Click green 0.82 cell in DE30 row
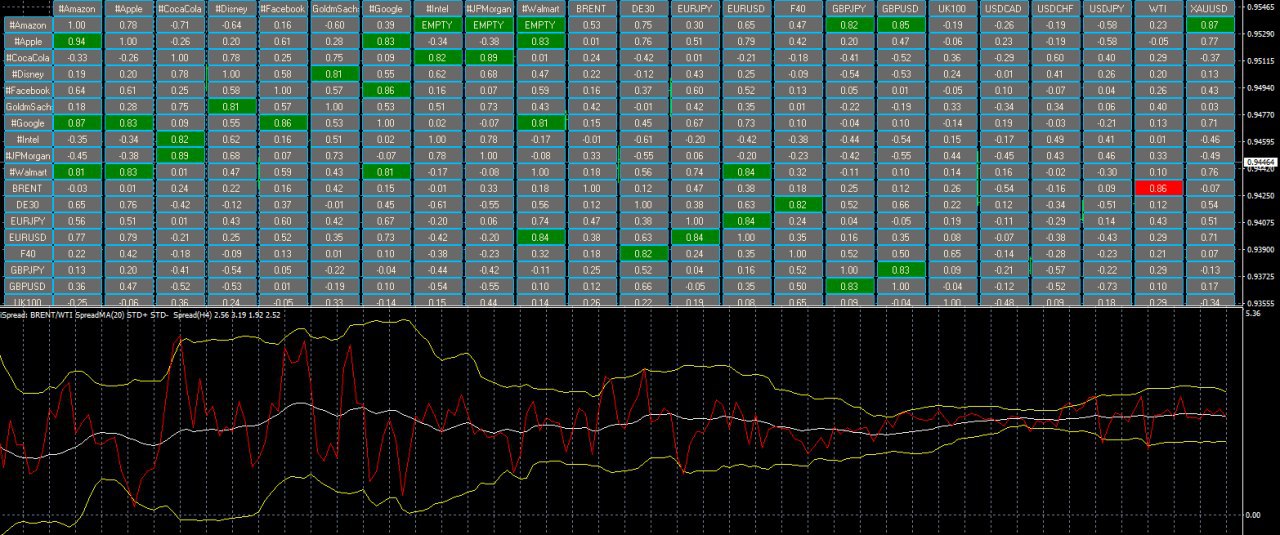1280x535 pixels. 797,204
